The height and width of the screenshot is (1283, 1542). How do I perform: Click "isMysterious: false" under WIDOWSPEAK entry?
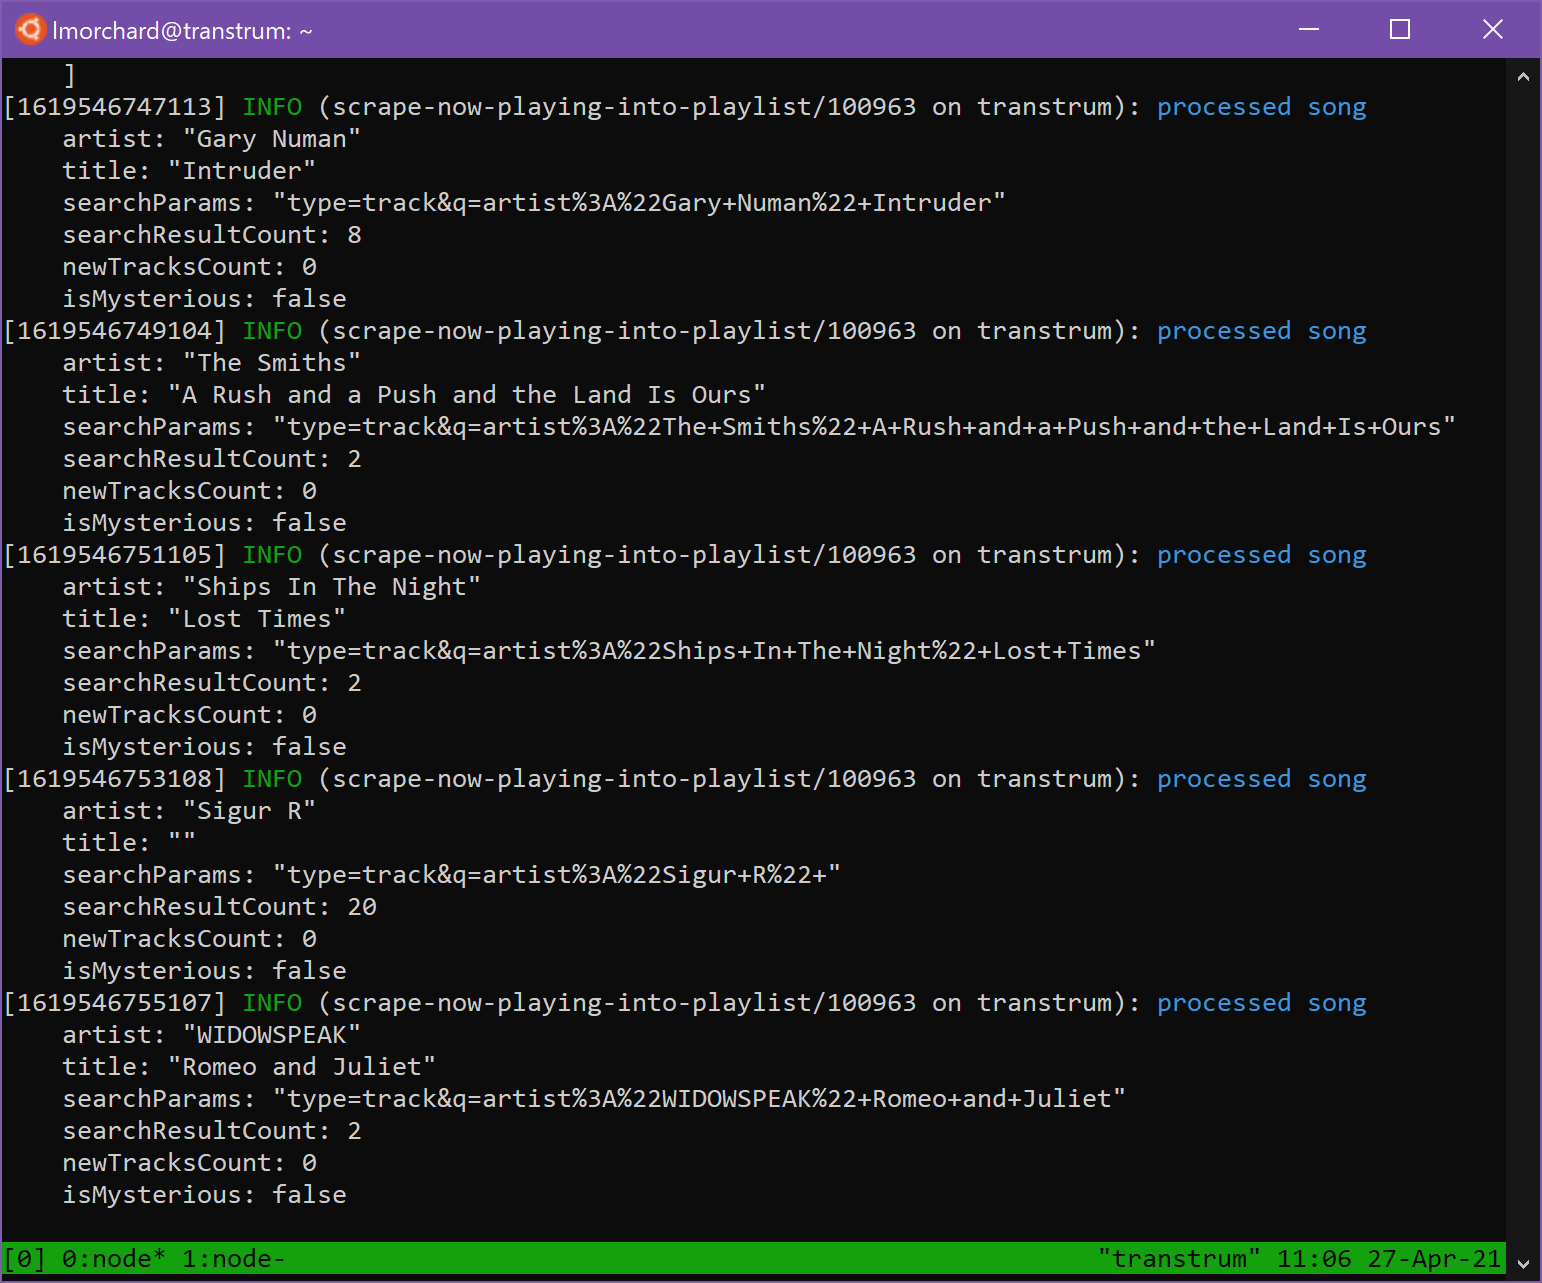[x=205, y=1195]
